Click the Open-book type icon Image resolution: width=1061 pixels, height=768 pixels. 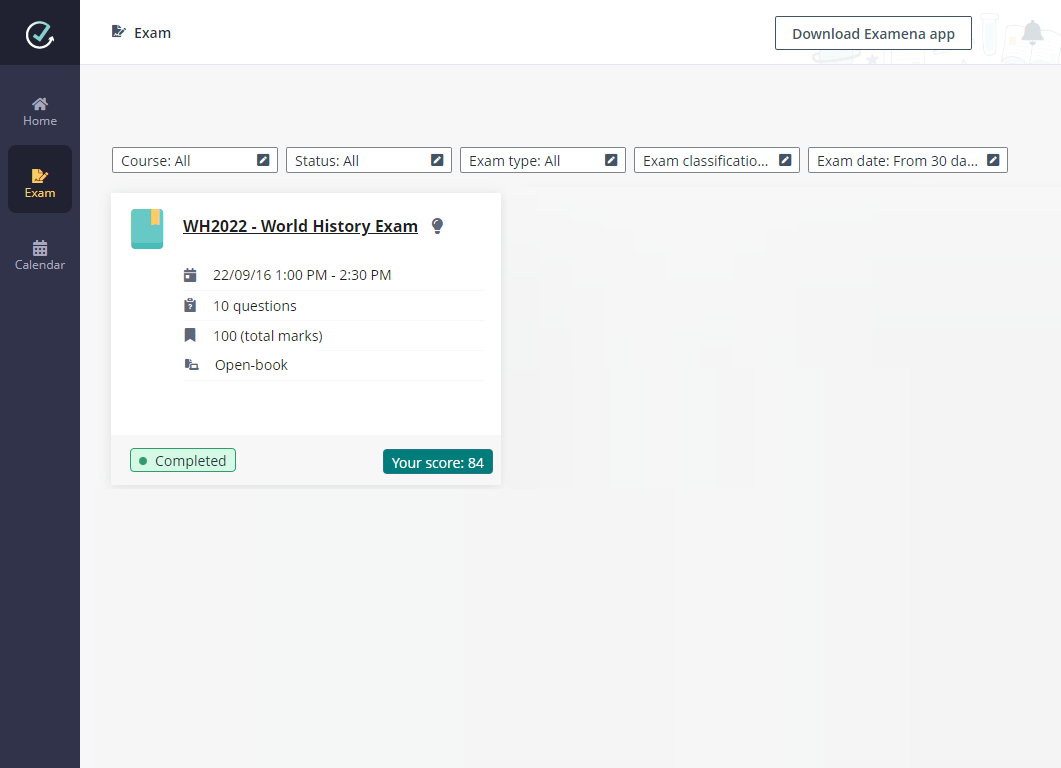pos(191,365)
